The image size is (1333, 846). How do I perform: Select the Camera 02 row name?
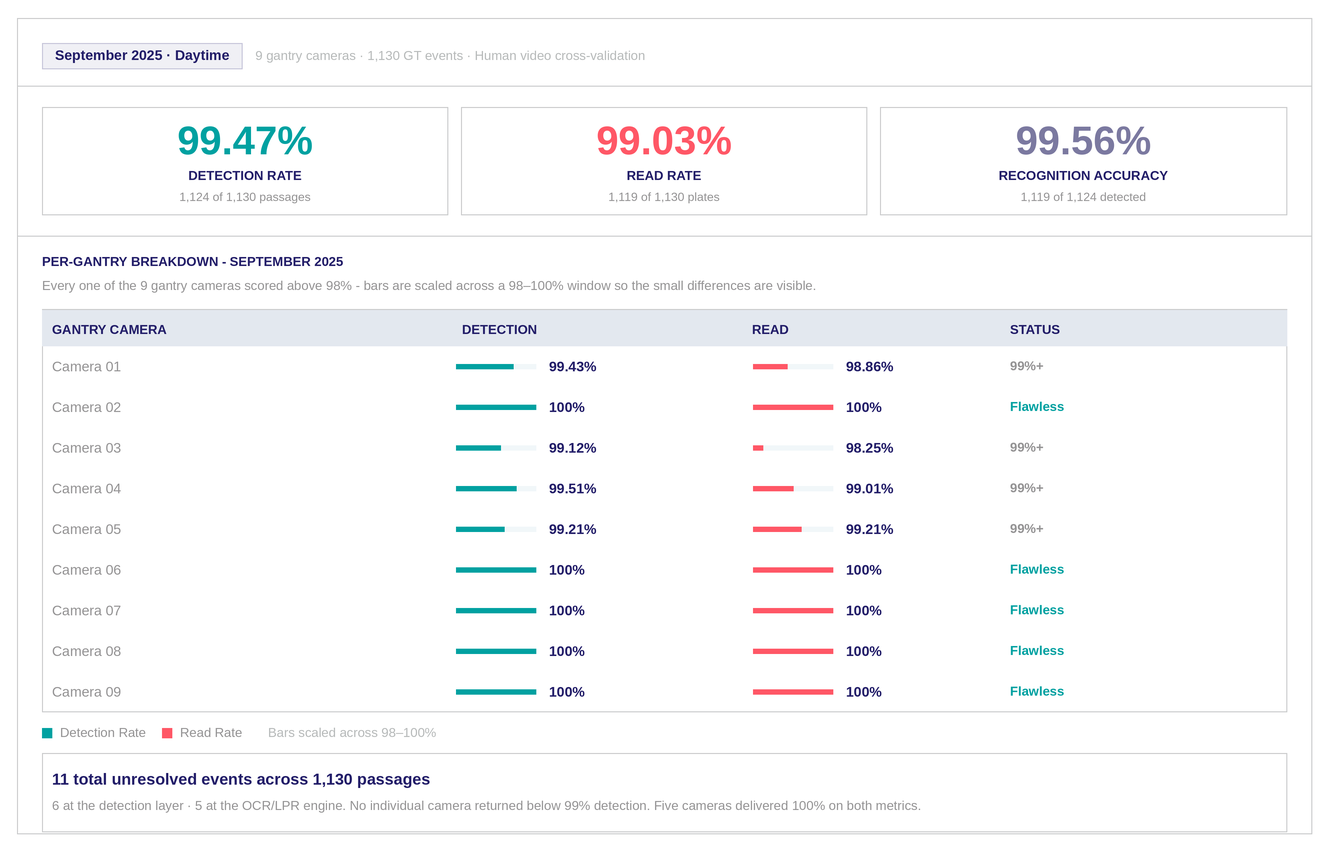86,408
